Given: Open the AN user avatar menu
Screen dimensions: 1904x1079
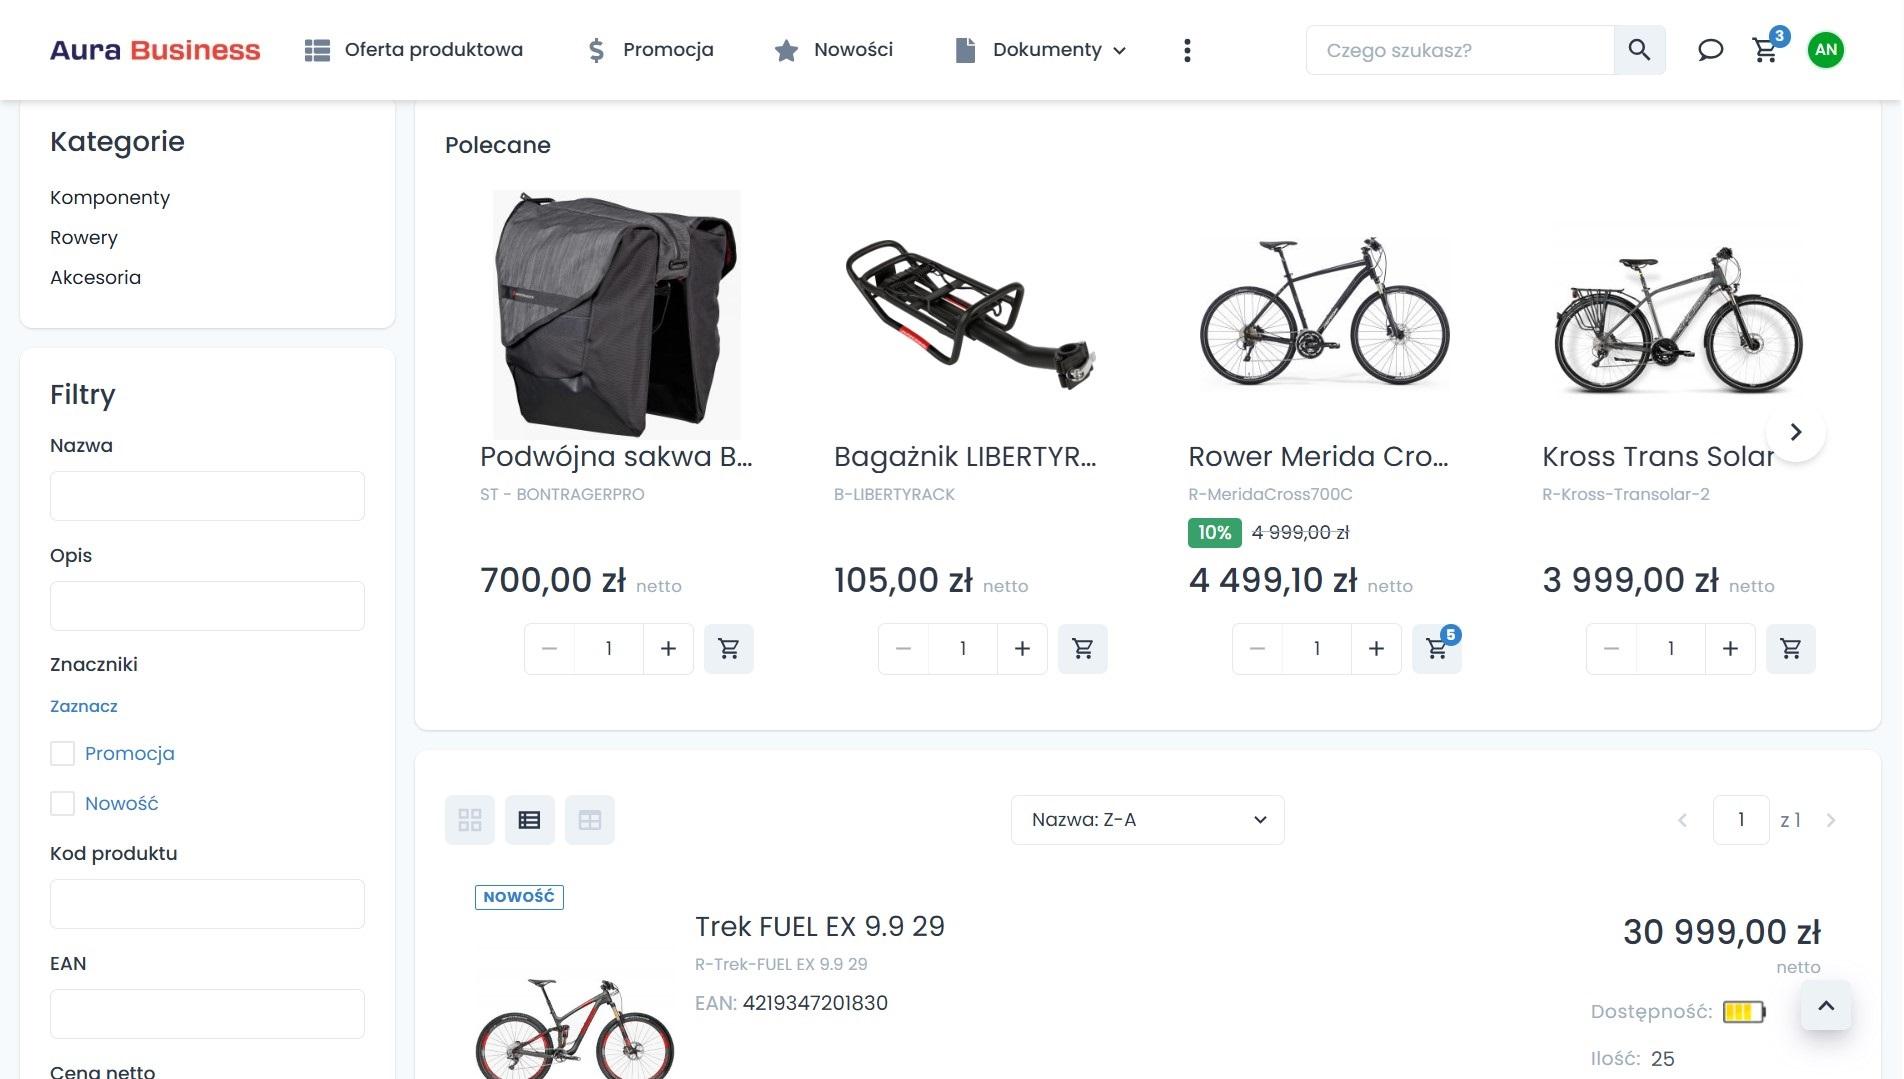Looking at the screenshot, I should pos(1826,50).
